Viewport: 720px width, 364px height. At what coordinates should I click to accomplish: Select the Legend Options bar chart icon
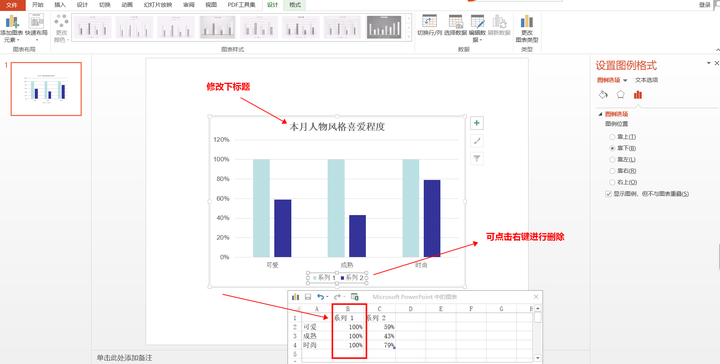(x=638, y=95)
